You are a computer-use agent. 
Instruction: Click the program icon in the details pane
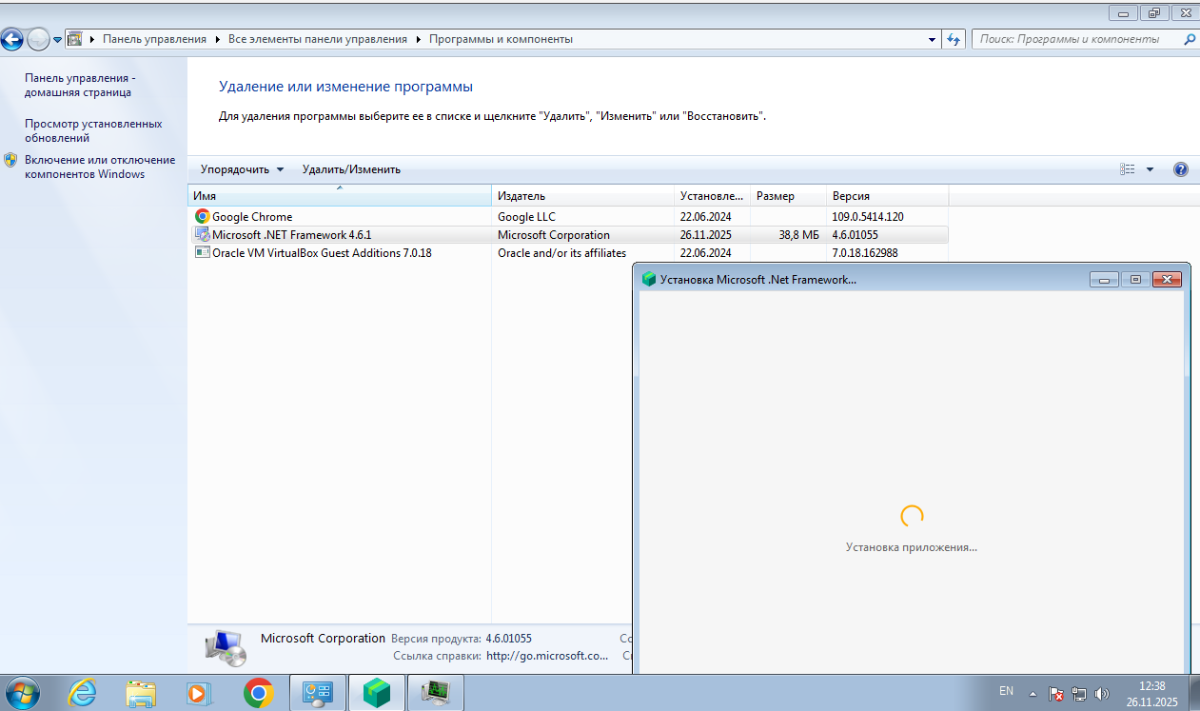click(225, 647)
